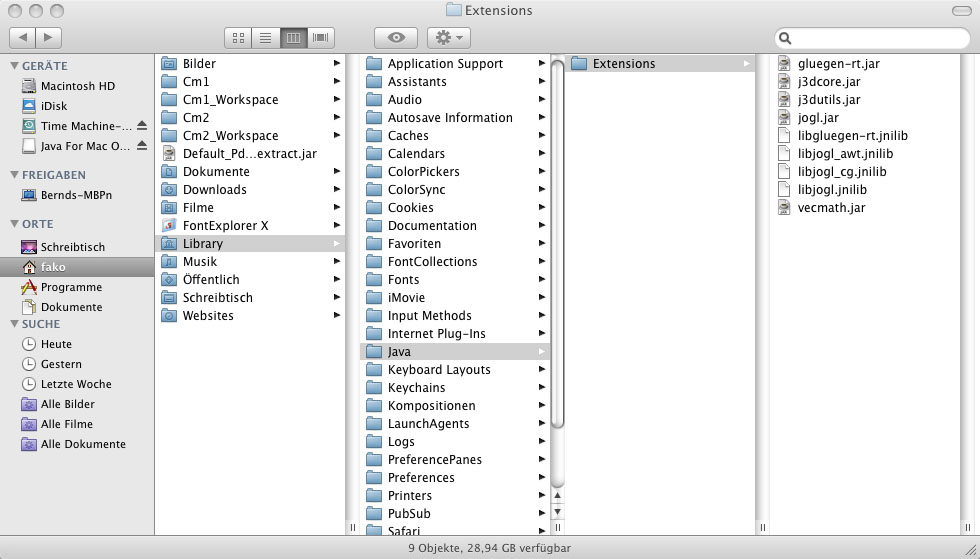Select the jogl.jar file
Screen dimensions: 980x559
pos(865,118)
